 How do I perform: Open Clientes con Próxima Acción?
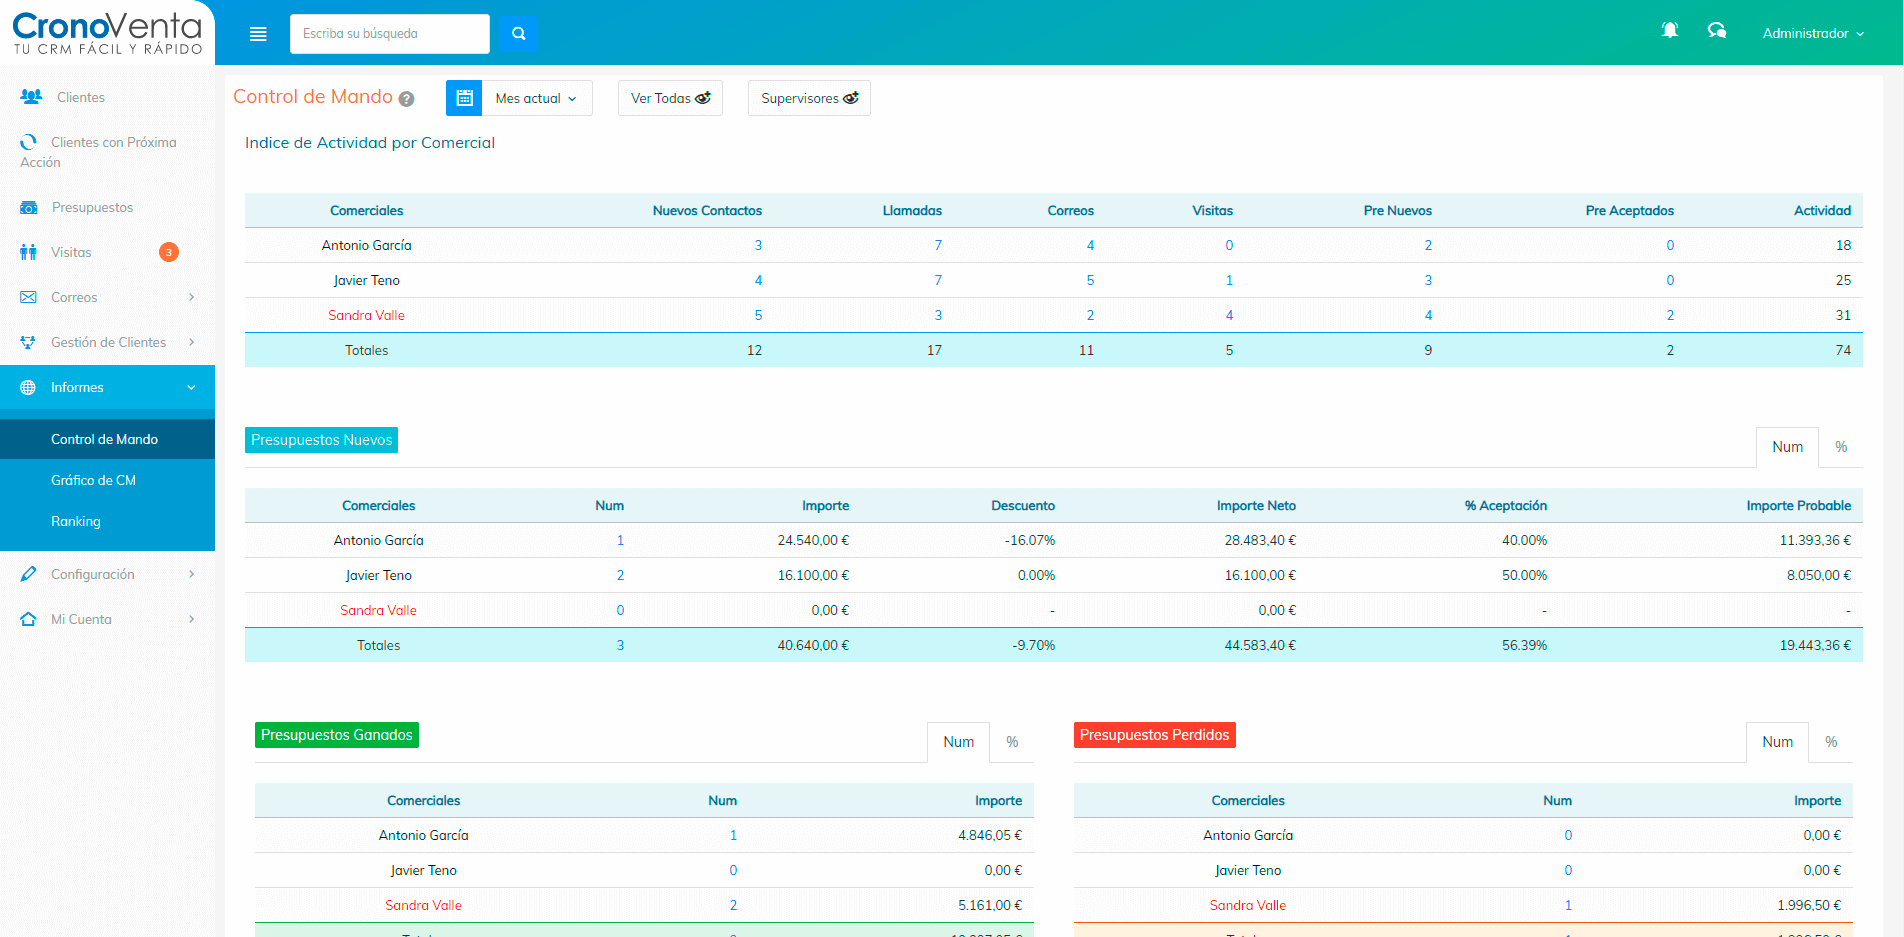107,152
